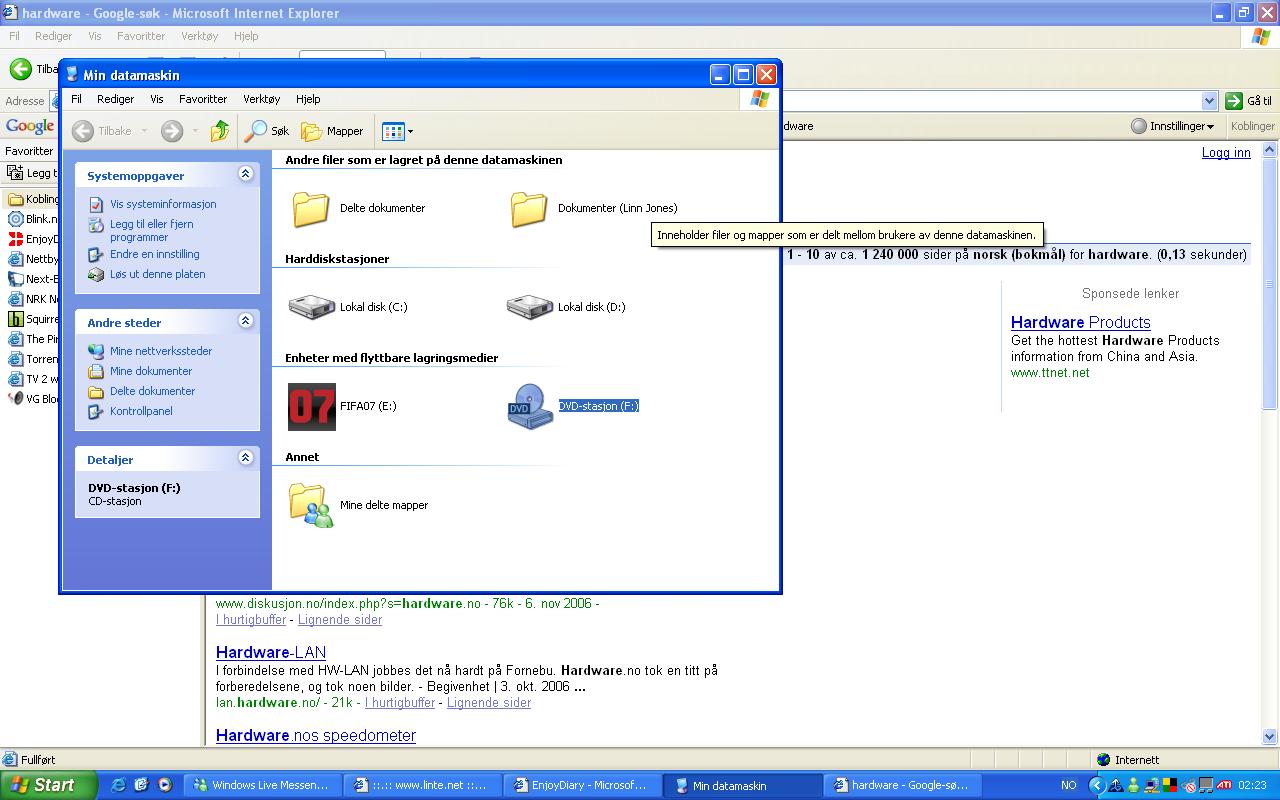Open Kontrollpanel link
This screenshot has height=800, width=1280.
(141, 411)
